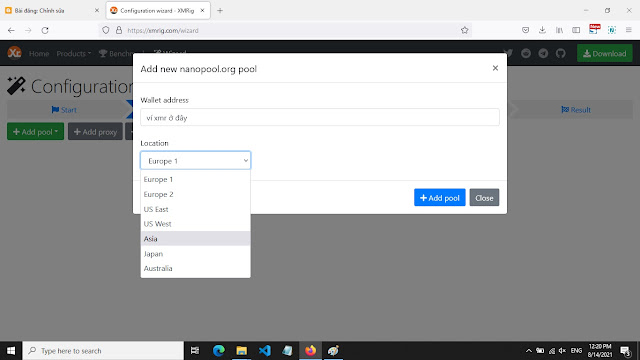The width and height of the screenshot is (640, 360).
Task: Show site security padlock info
Action: click(x=119, y=30)
